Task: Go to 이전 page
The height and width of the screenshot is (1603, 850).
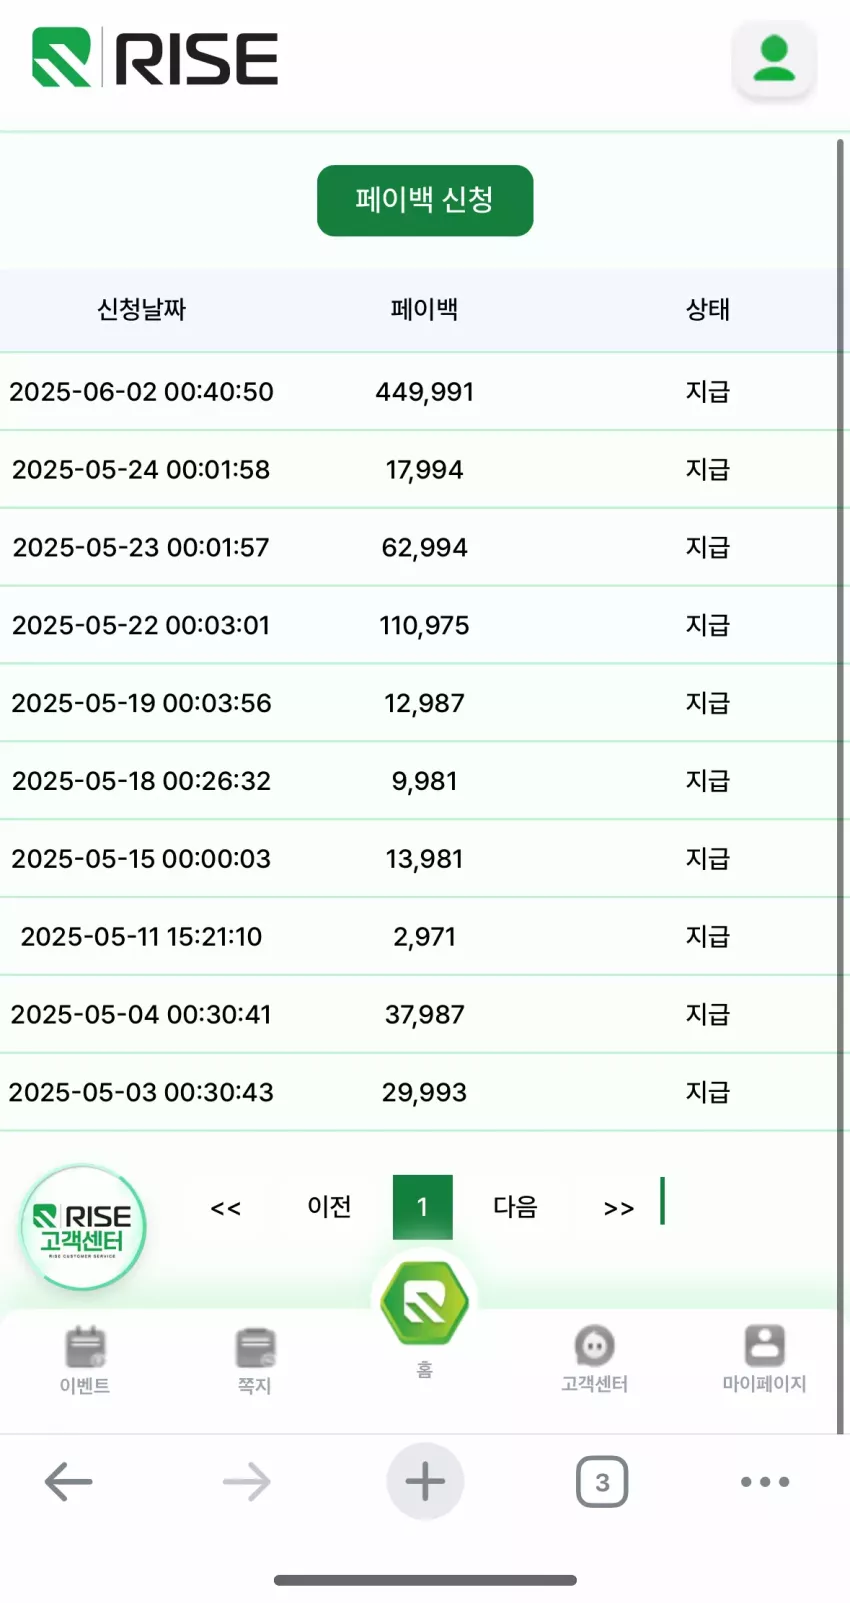Action: 329,1207
